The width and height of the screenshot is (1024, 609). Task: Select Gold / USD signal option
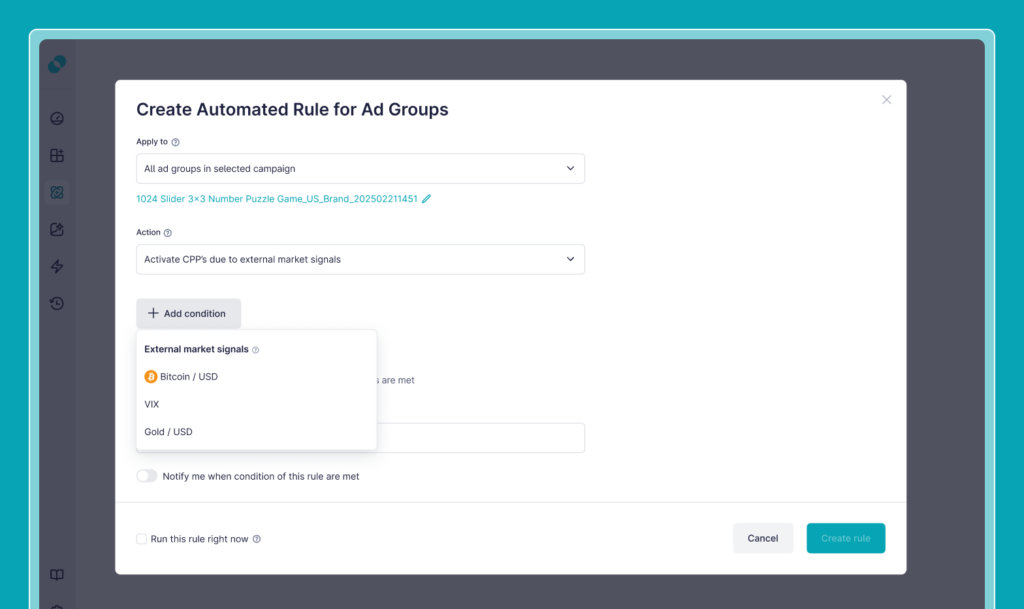(x=256, y=431)
